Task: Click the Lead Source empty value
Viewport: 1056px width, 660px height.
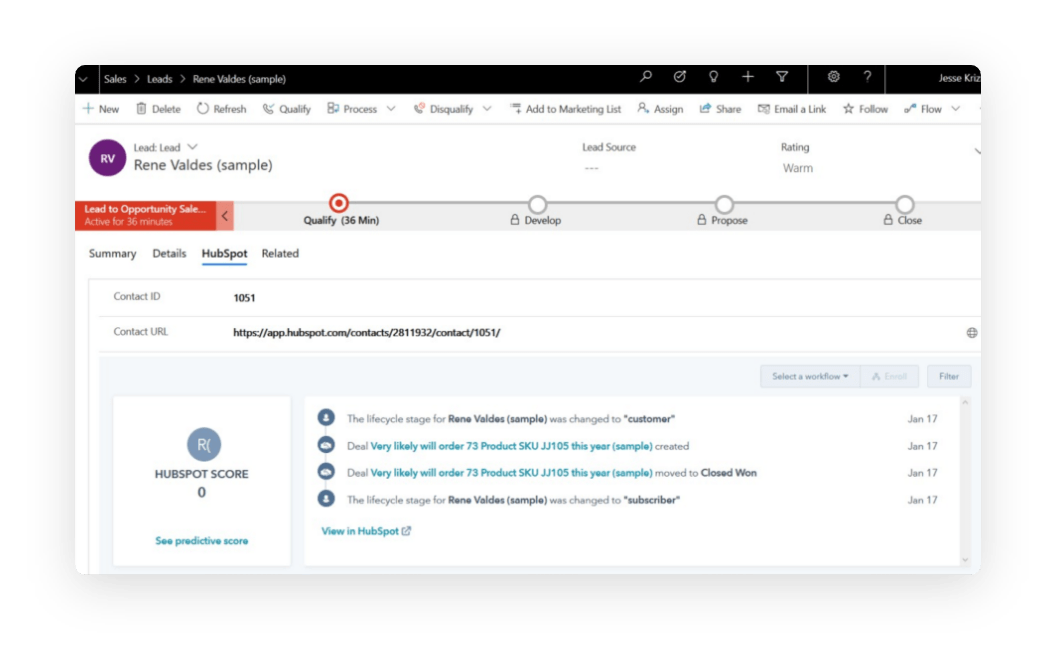Action: (x=591, y=168)
